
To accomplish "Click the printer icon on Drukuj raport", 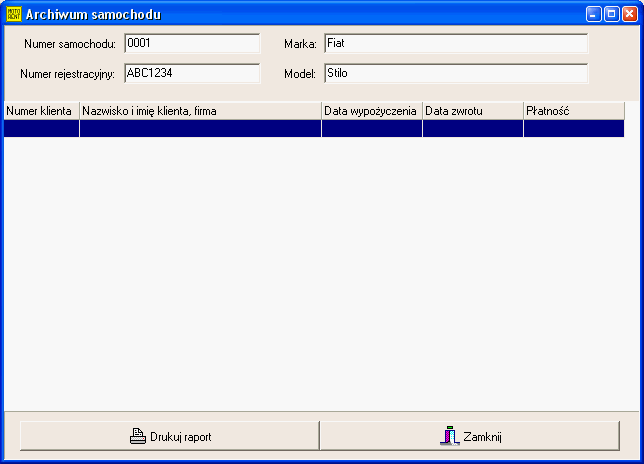I will coord(138,437).
